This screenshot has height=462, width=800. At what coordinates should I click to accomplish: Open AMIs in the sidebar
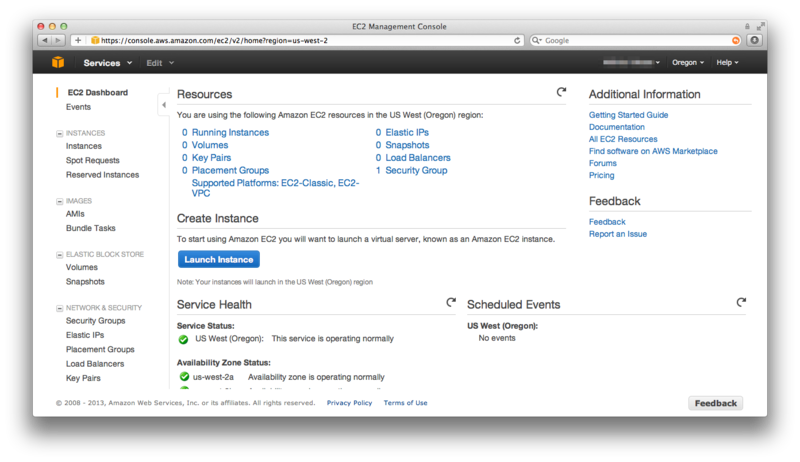tap(75, 214)
